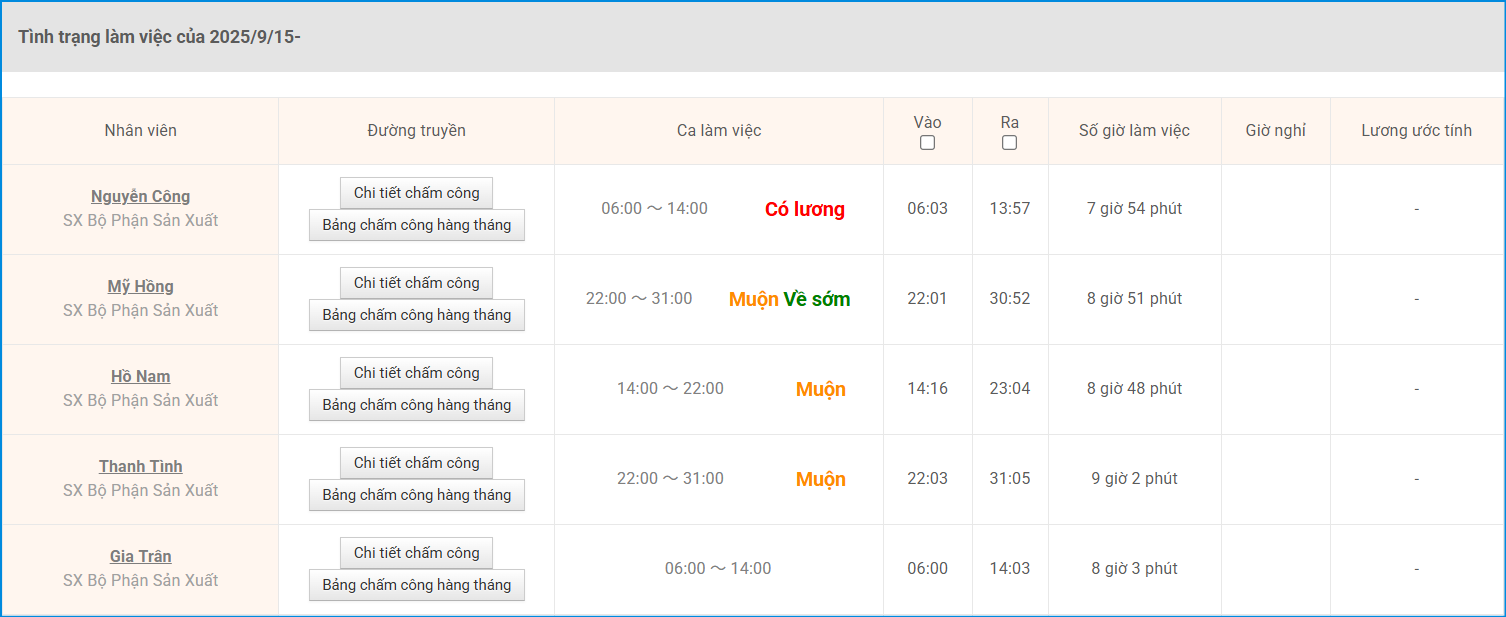Click the Hồ Nam employee link
1506x617 pixels.
[x=140, y=376]
